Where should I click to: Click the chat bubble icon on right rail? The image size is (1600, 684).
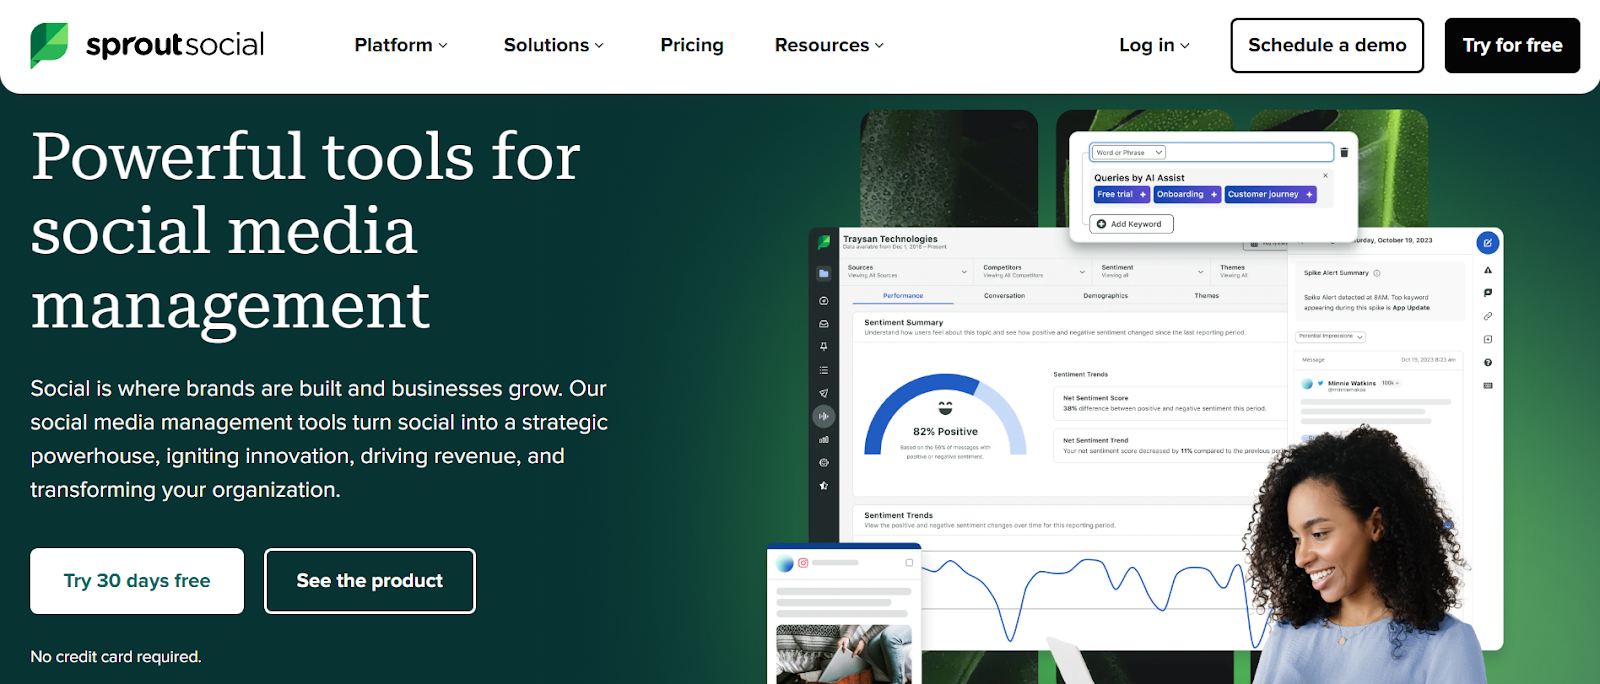(x=1488, y=293)
